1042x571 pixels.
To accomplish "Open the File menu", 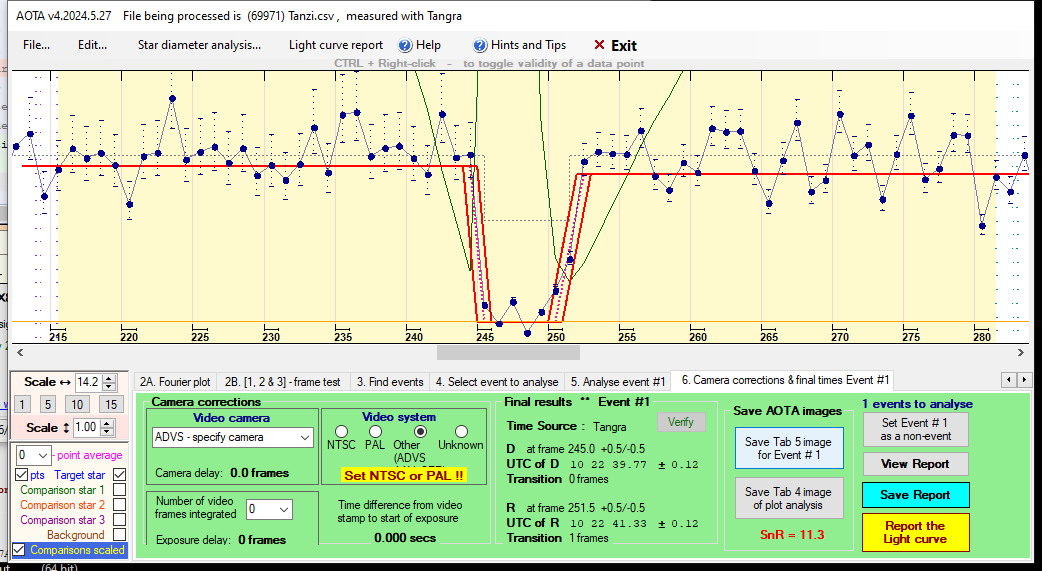I will (x=36, y=45).
